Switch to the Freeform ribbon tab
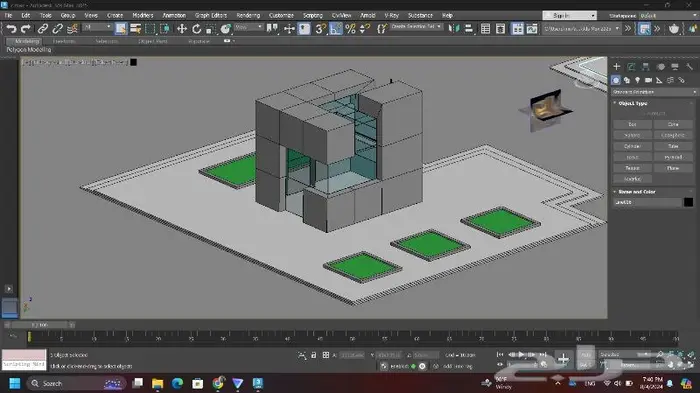700x393 pixels. point(64,41)
